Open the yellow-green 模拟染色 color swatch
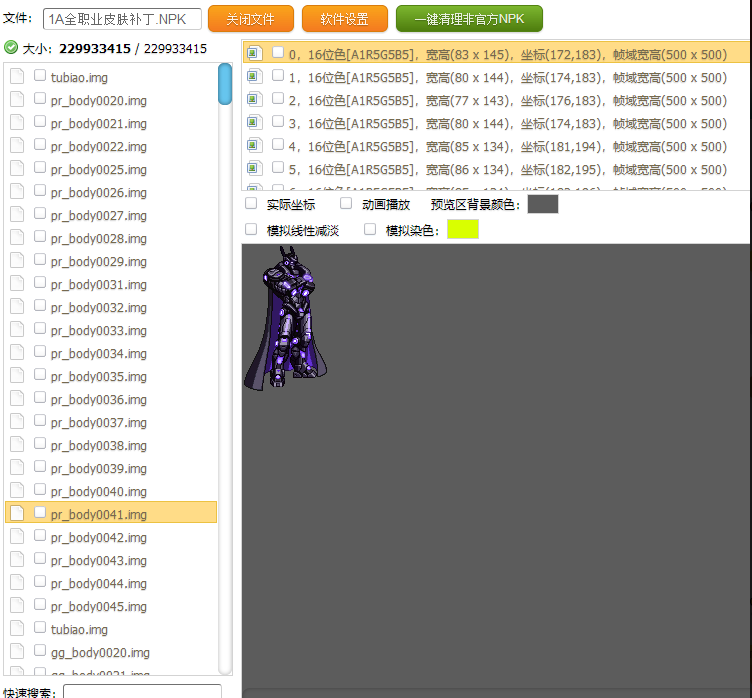The height and width of the screenshot is (698, 752). coord(462,230)
